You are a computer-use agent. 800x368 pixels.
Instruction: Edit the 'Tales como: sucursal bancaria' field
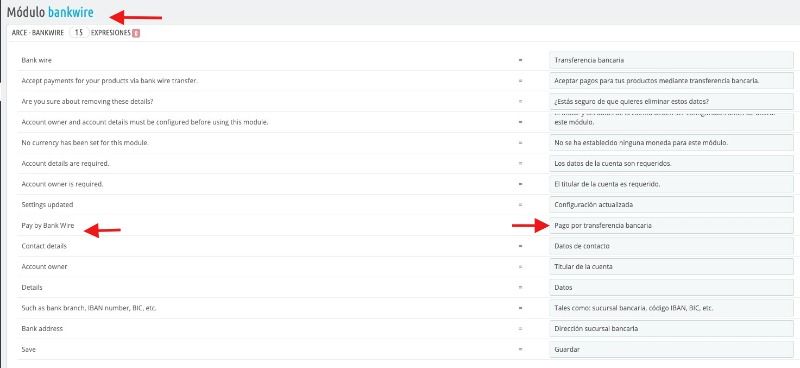(x=671, y=308)
